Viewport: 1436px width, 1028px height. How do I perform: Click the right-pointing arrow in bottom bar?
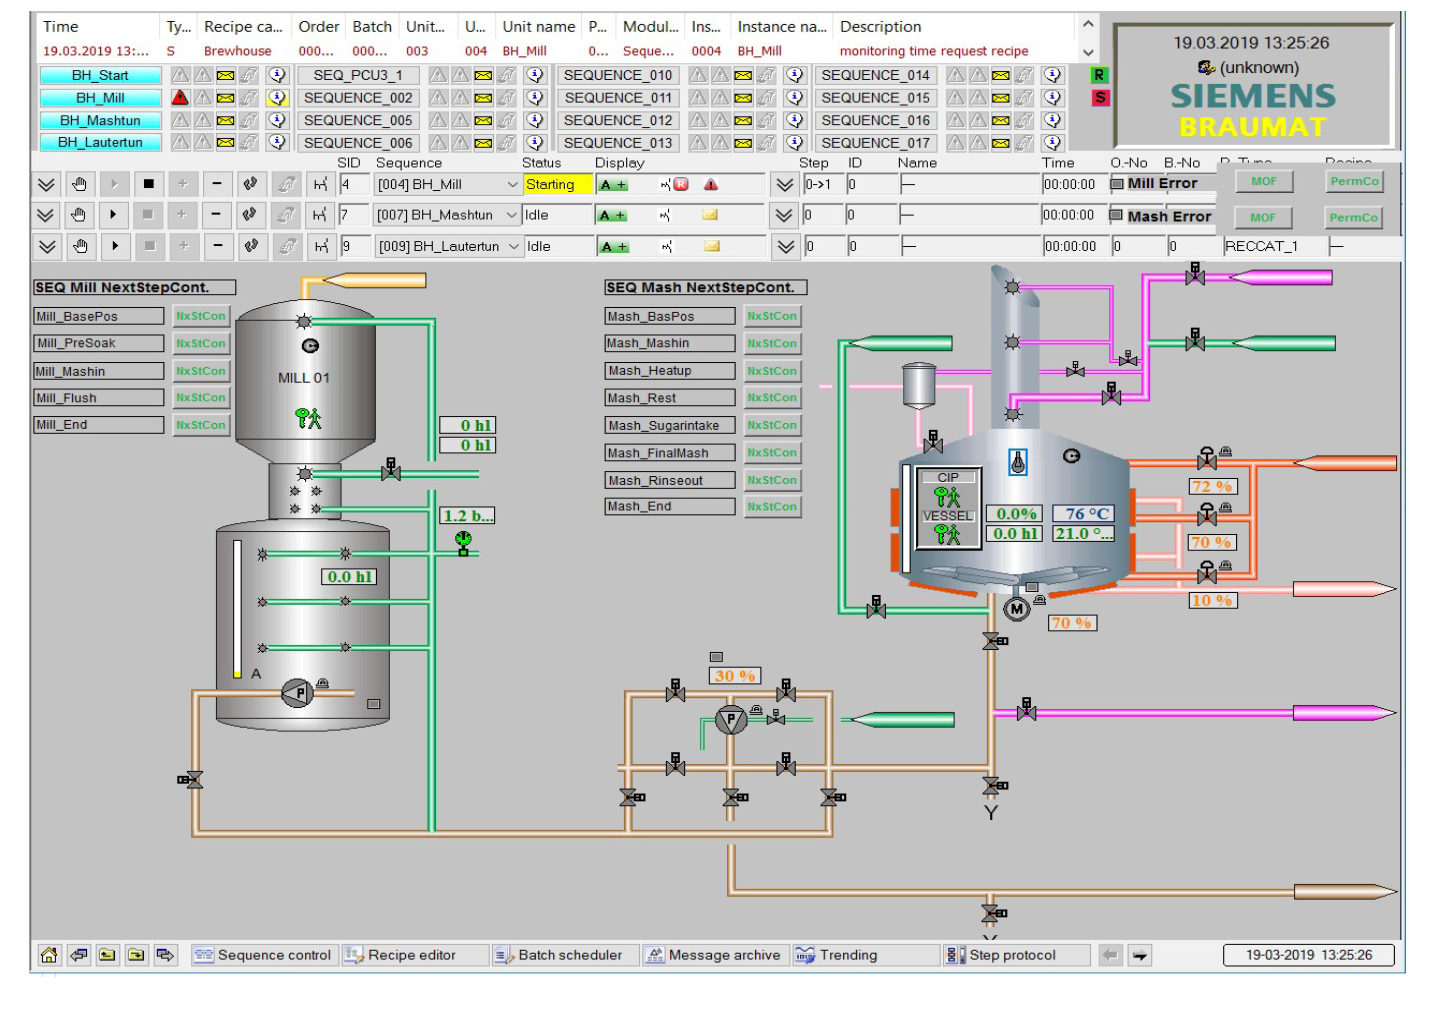tap(1140, 955)
